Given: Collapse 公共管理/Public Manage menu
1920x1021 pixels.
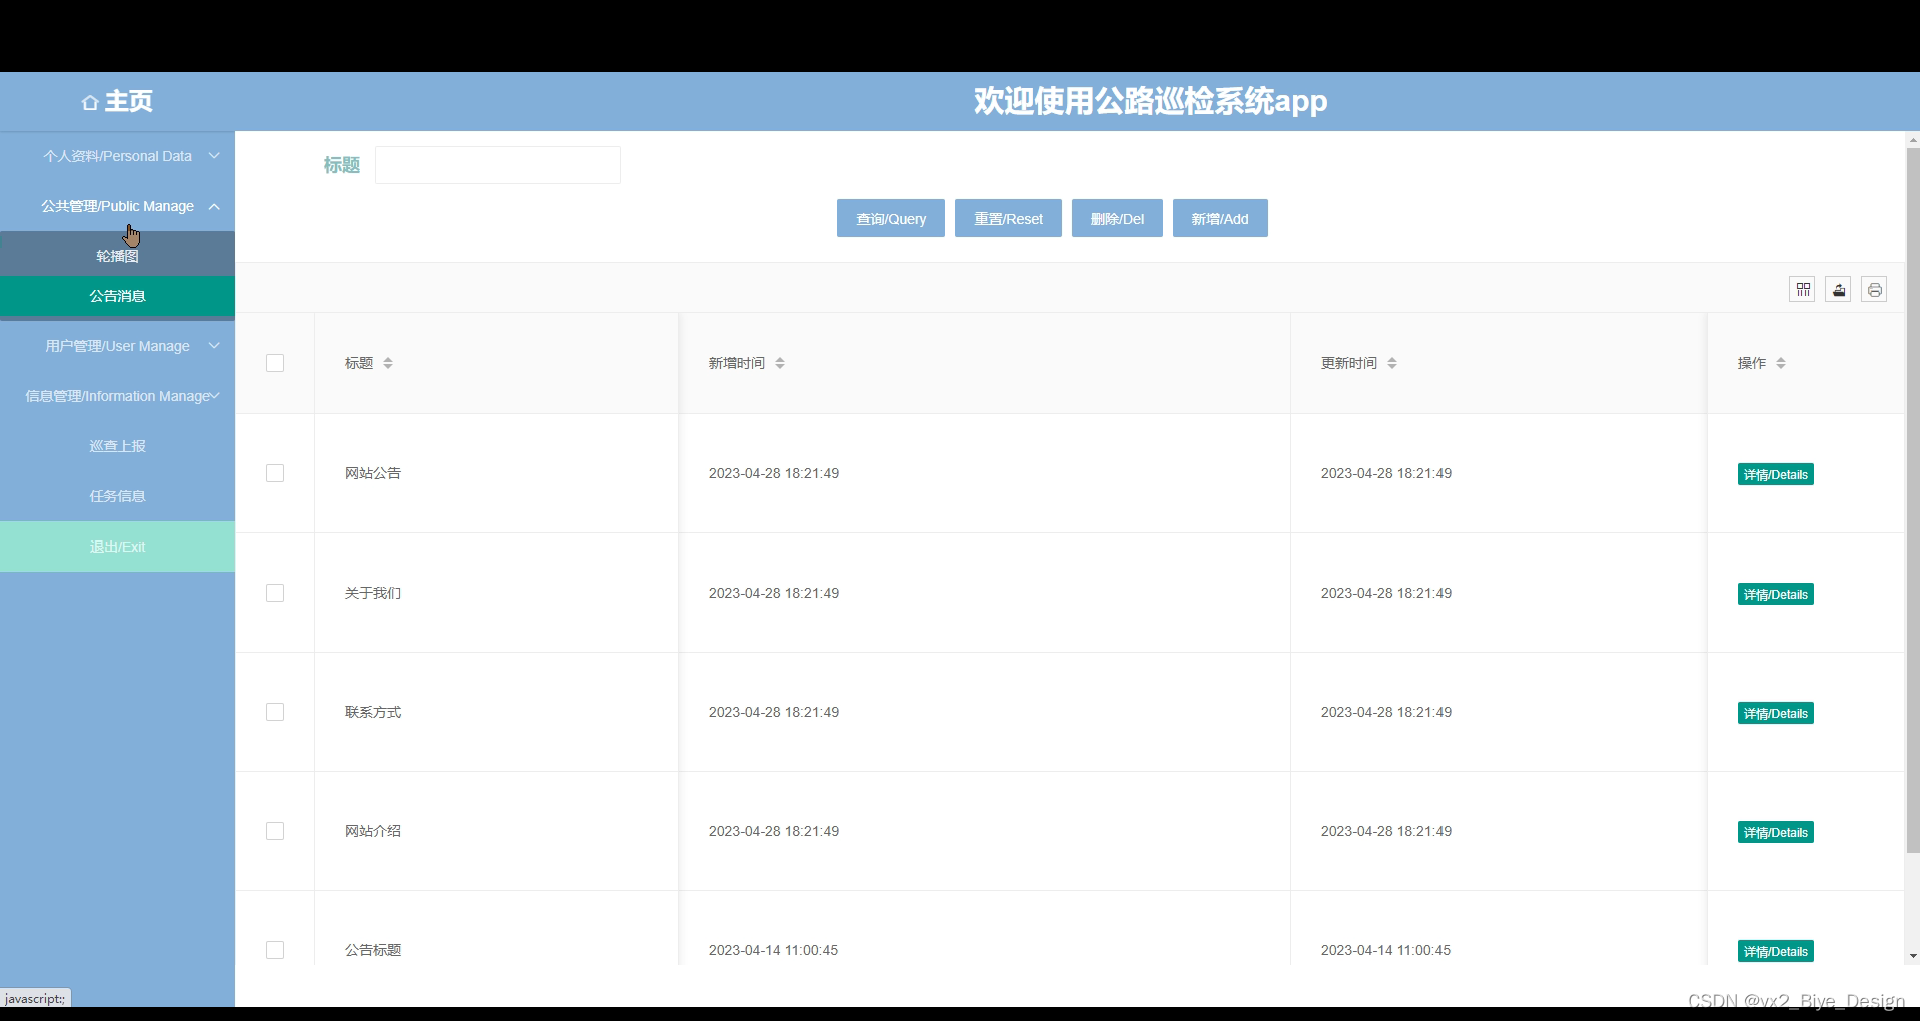Looking at the screenshot, I should click(117, 206).
